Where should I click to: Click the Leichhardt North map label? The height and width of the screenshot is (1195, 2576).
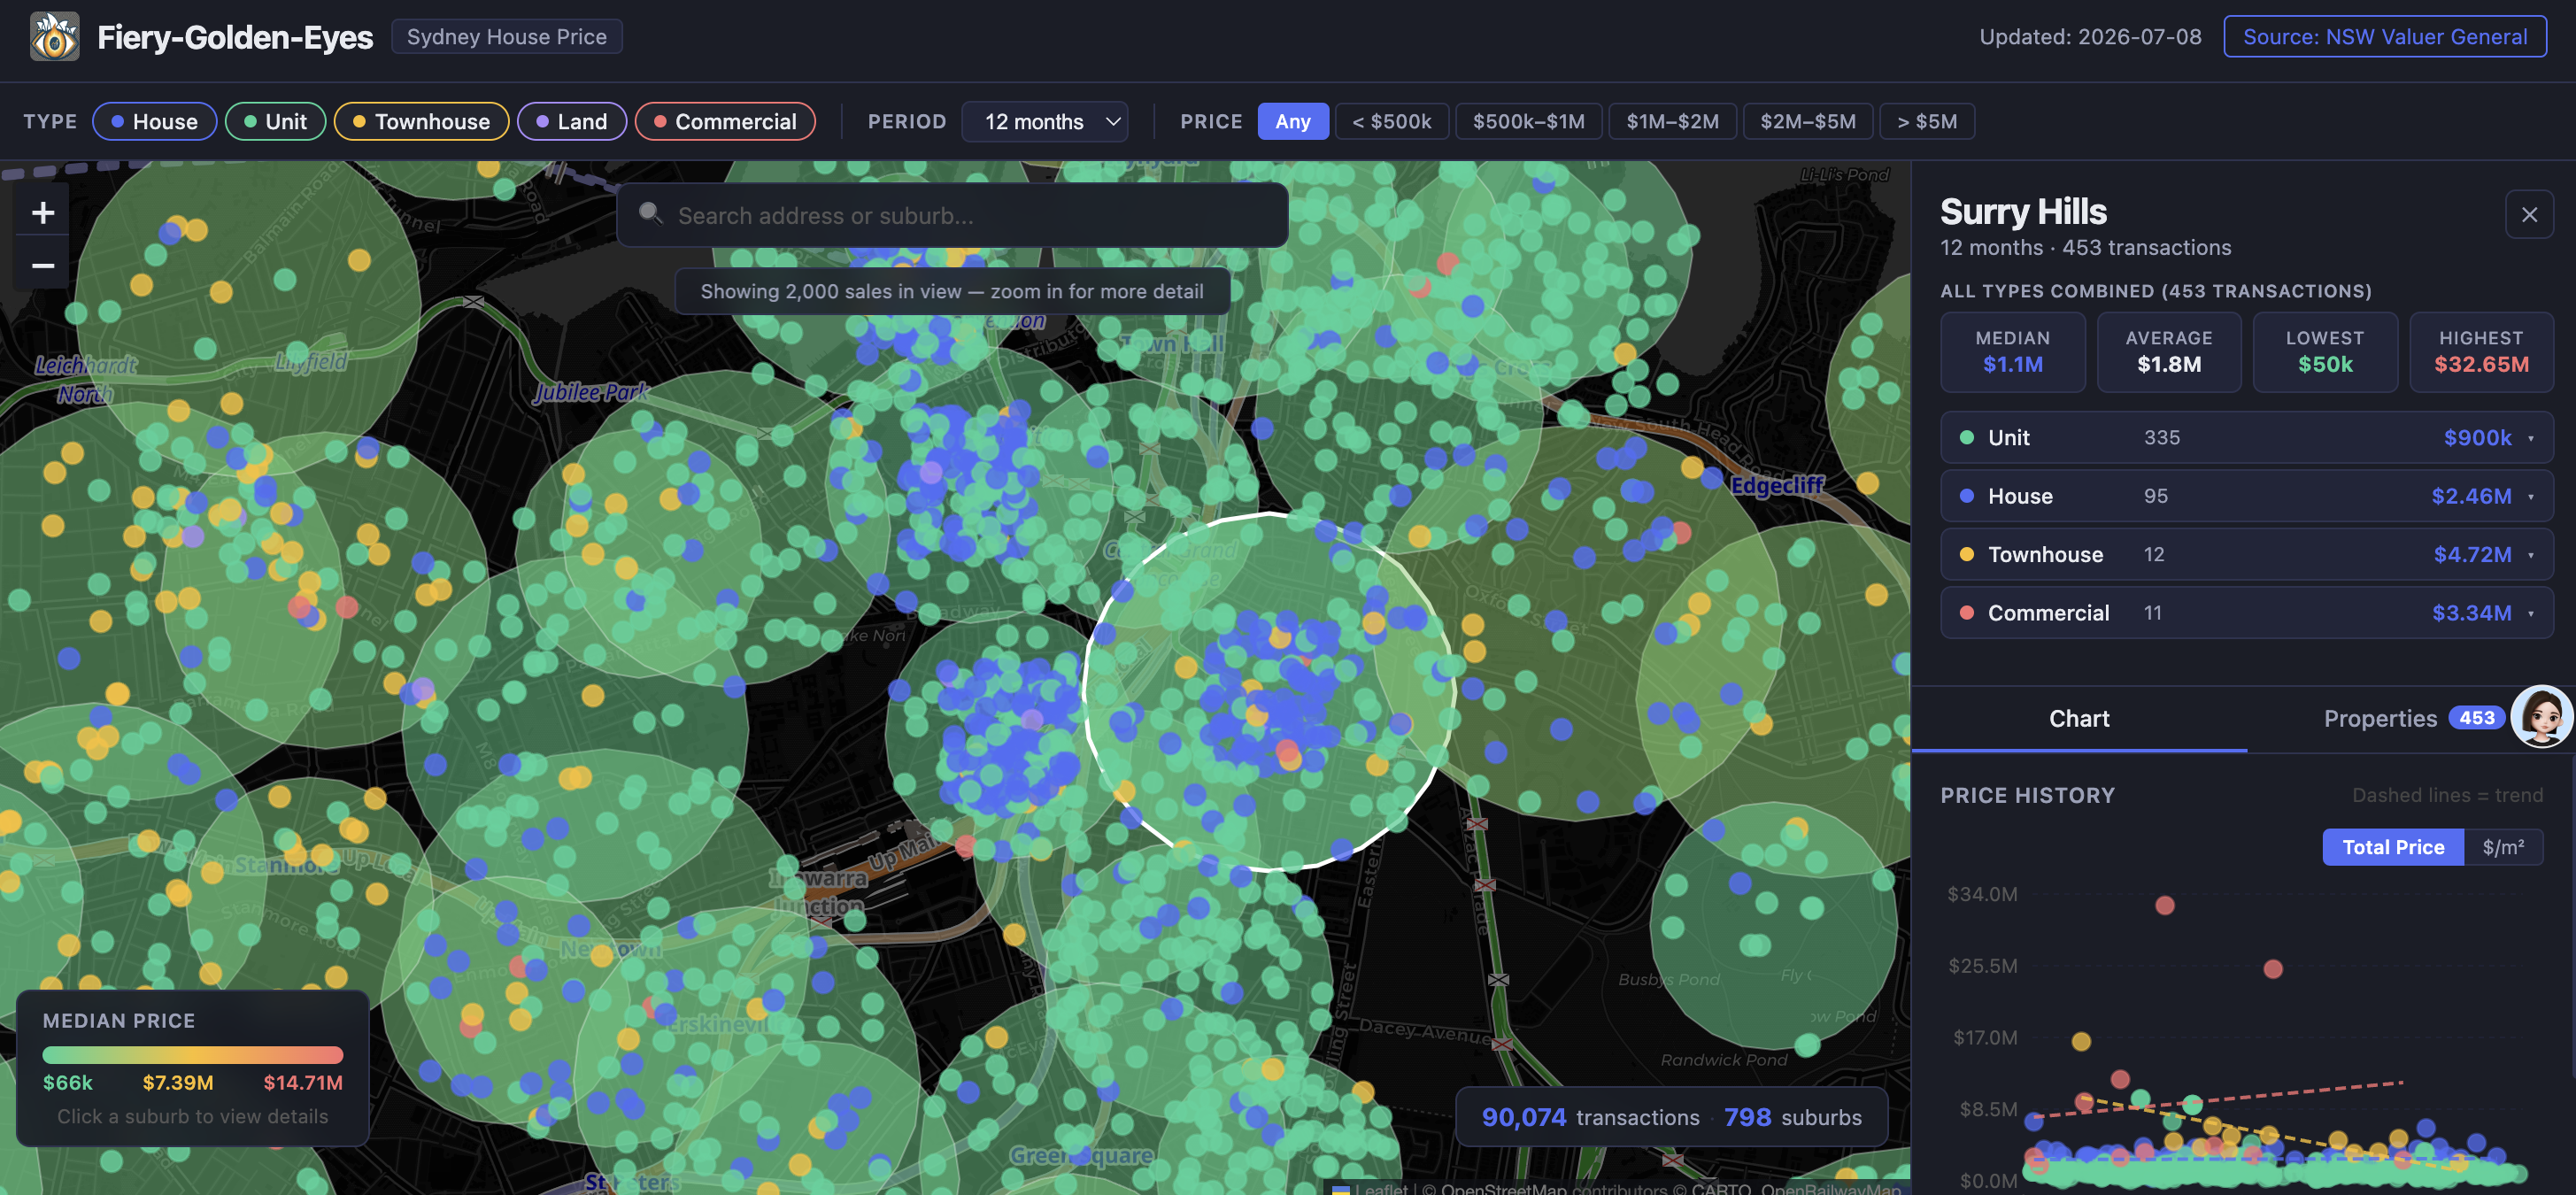85,379
